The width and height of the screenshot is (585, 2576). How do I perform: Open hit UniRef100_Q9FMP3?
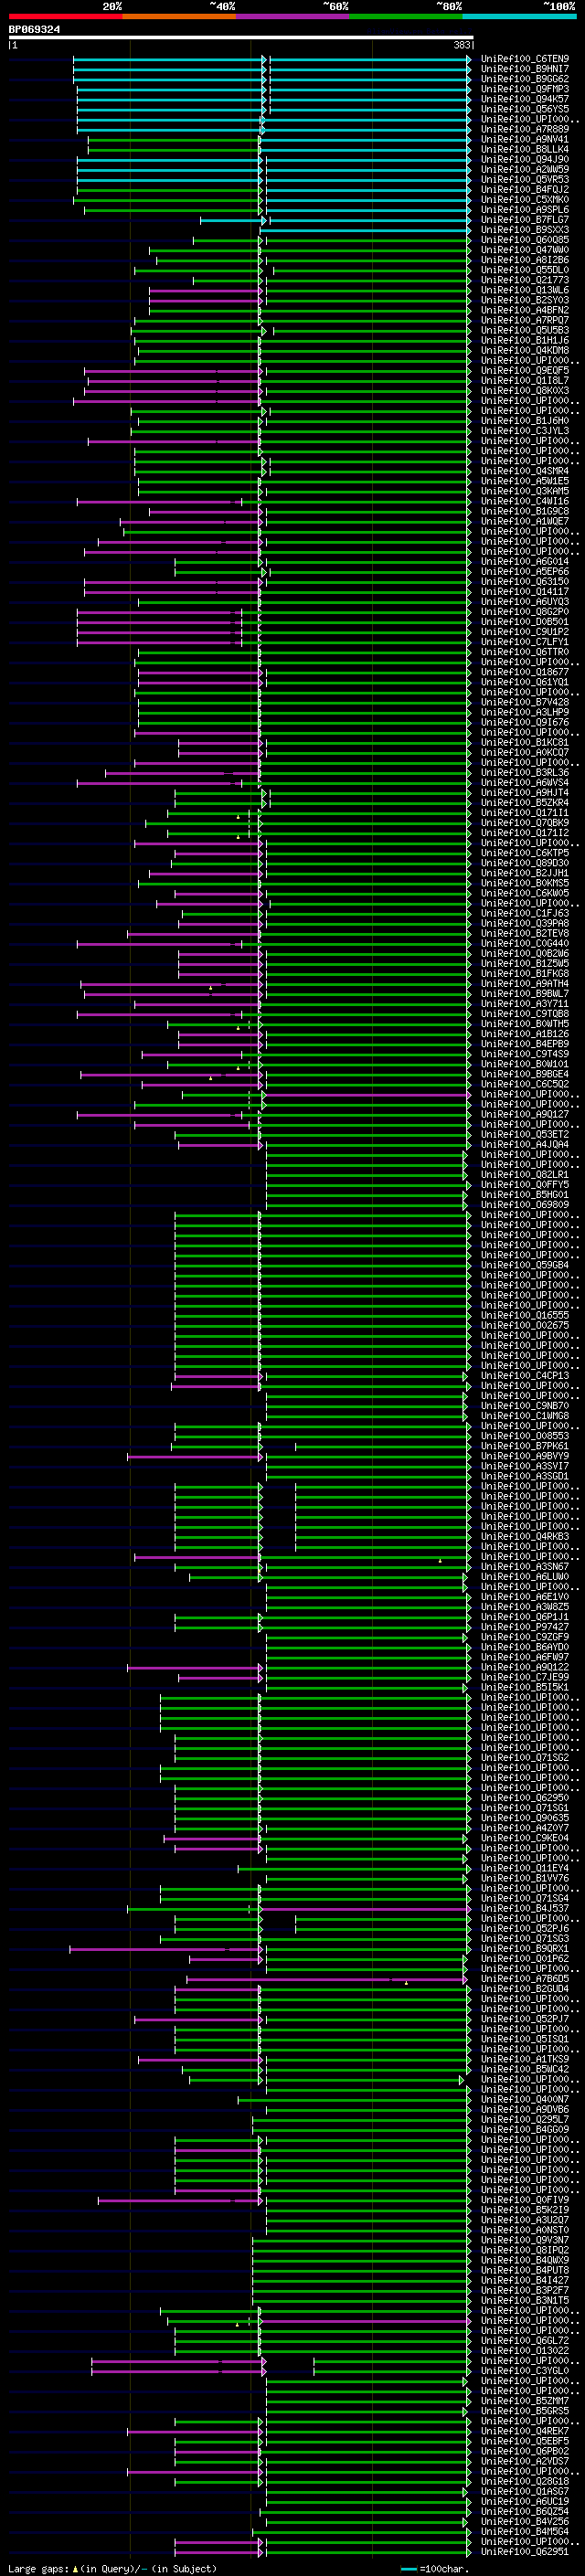tap(524, 89)
